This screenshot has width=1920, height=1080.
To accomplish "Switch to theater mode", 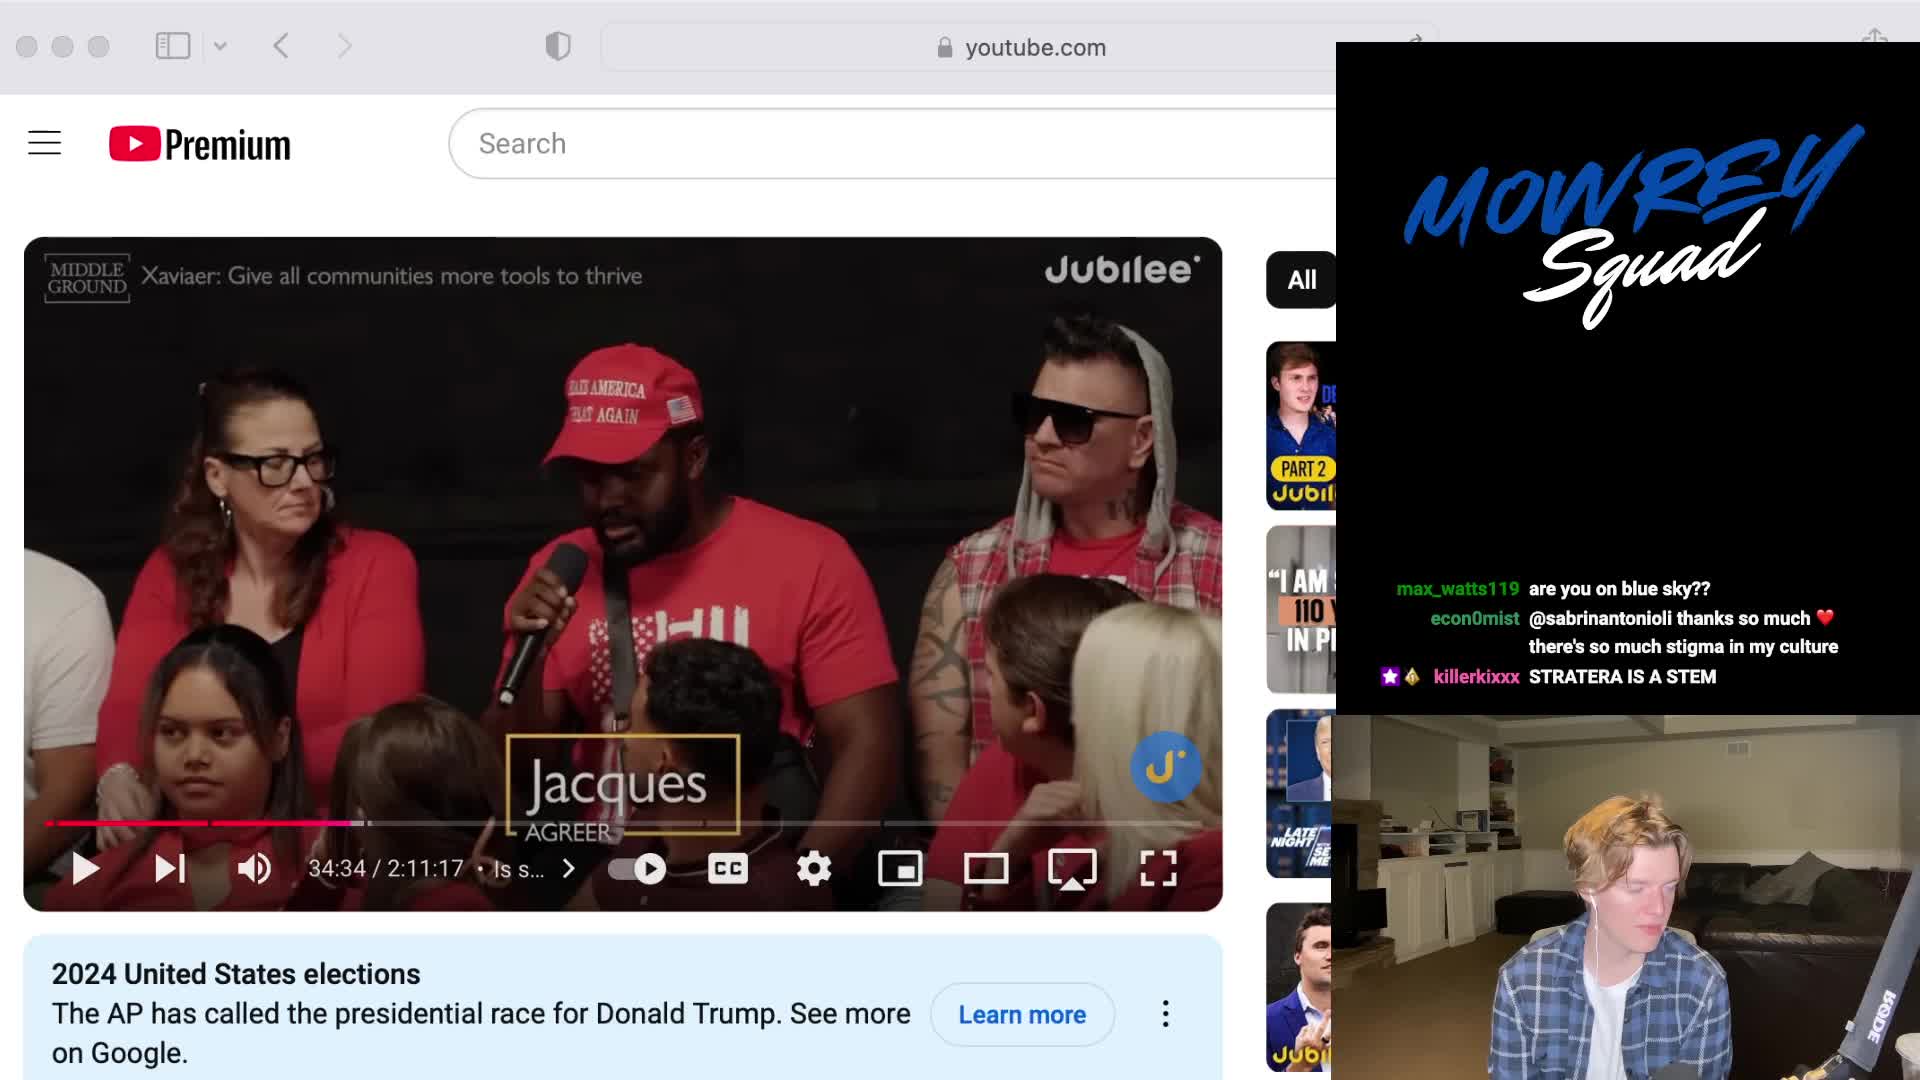I will 986,868.
